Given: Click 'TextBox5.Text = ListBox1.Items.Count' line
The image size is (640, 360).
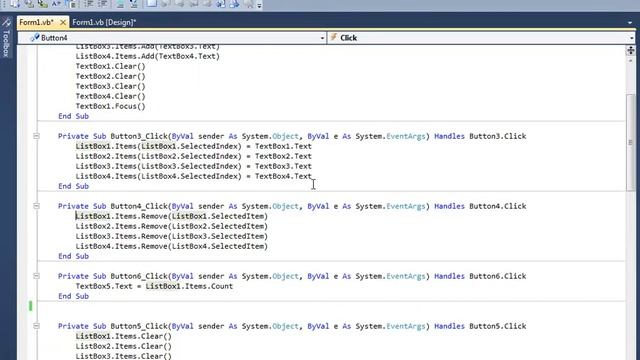Looking at the screenshot, I should pos(154,286).
